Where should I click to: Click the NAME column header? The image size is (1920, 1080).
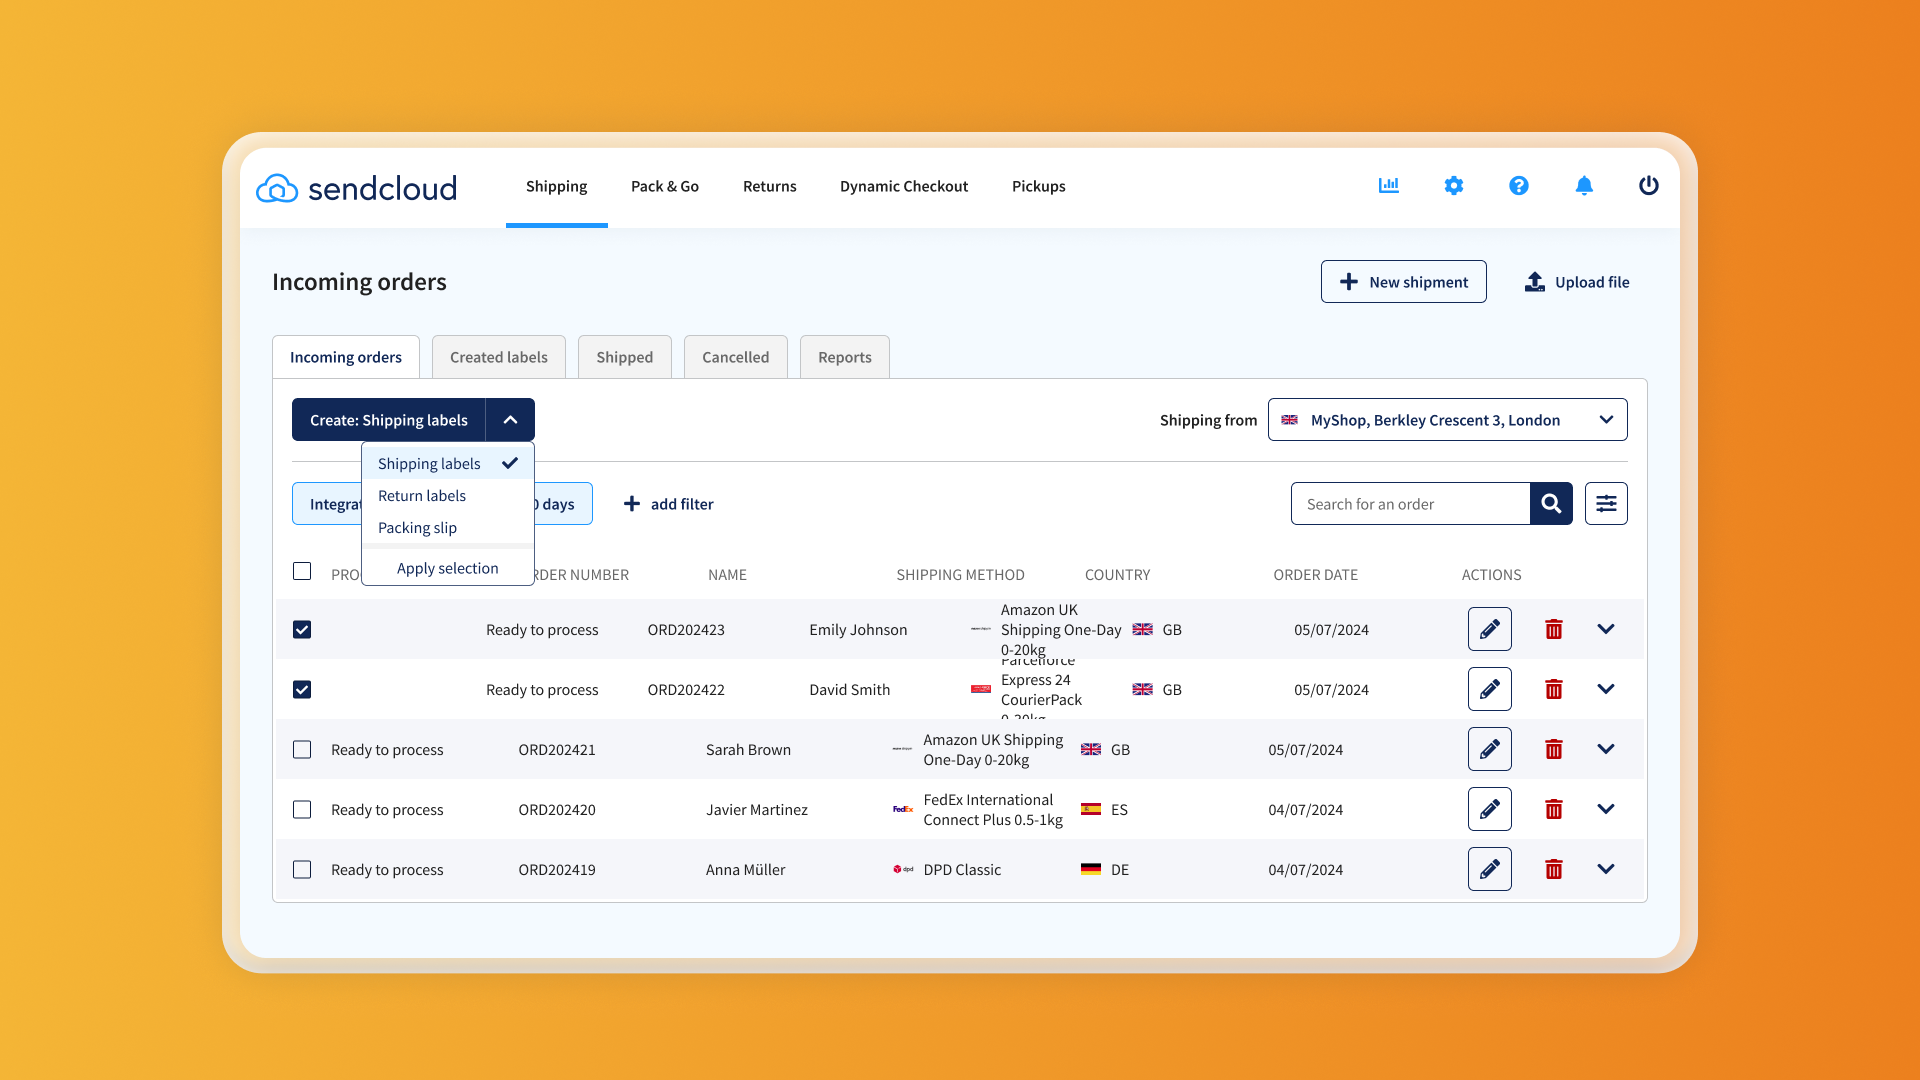tap(727, 575)
